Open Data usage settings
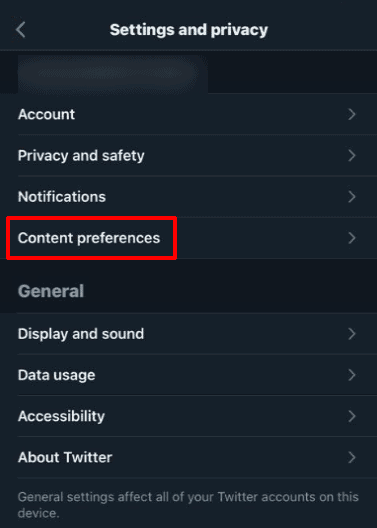Viewport: 377px width, 528px height. 188,375
